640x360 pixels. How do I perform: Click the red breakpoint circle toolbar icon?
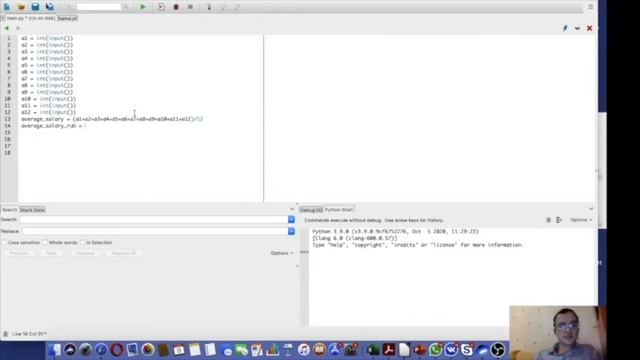(x=176, y=7)
